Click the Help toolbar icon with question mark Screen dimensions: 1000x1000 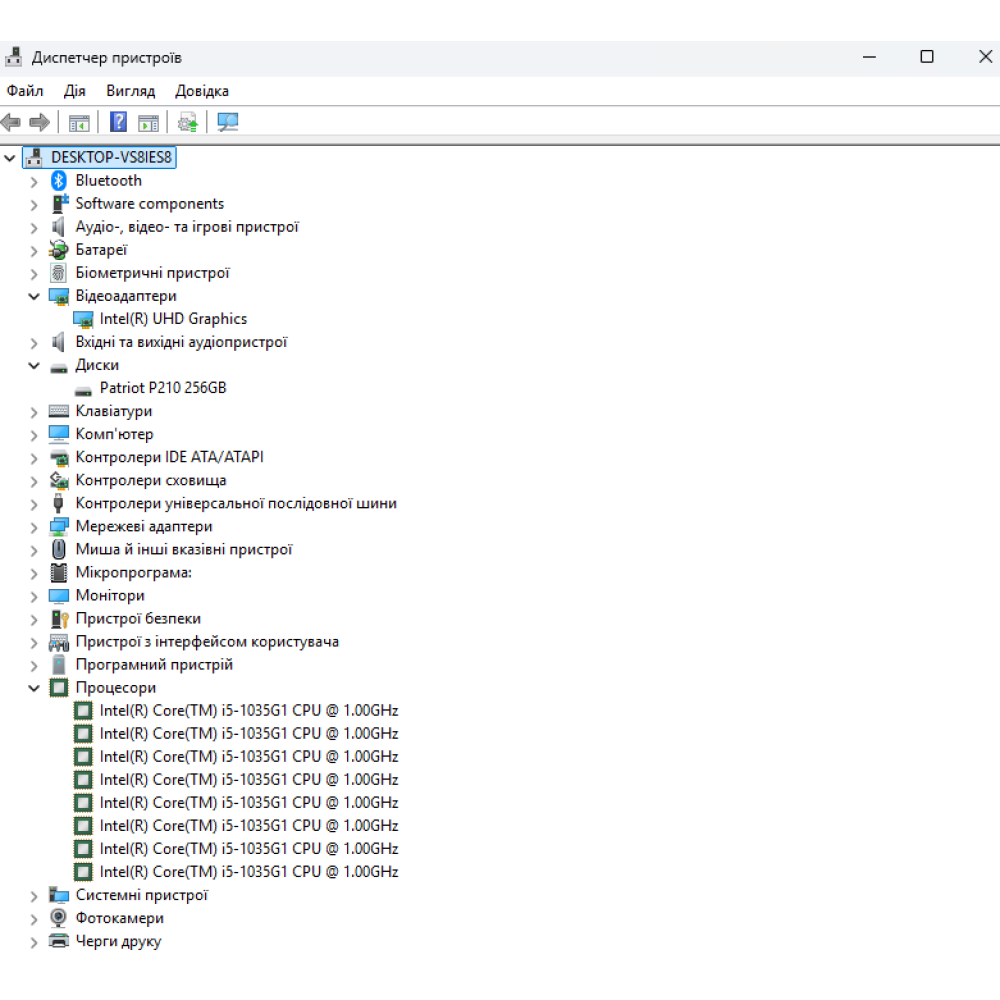coord(118,122)
